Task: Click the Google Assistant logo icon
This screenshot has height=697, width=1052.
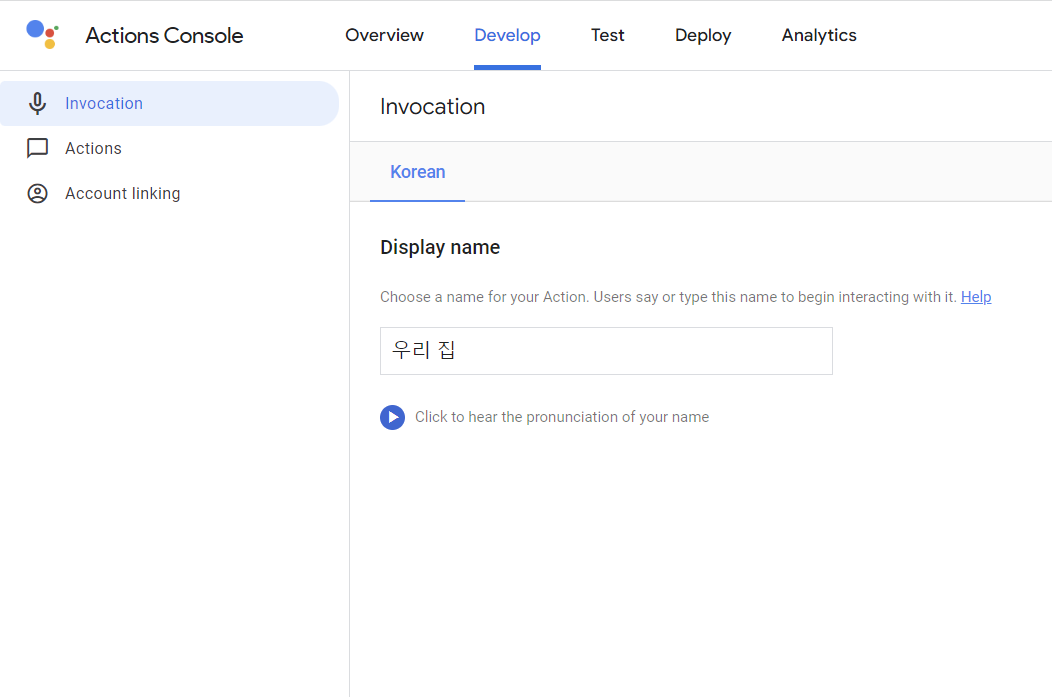Action: pos(42,34)
